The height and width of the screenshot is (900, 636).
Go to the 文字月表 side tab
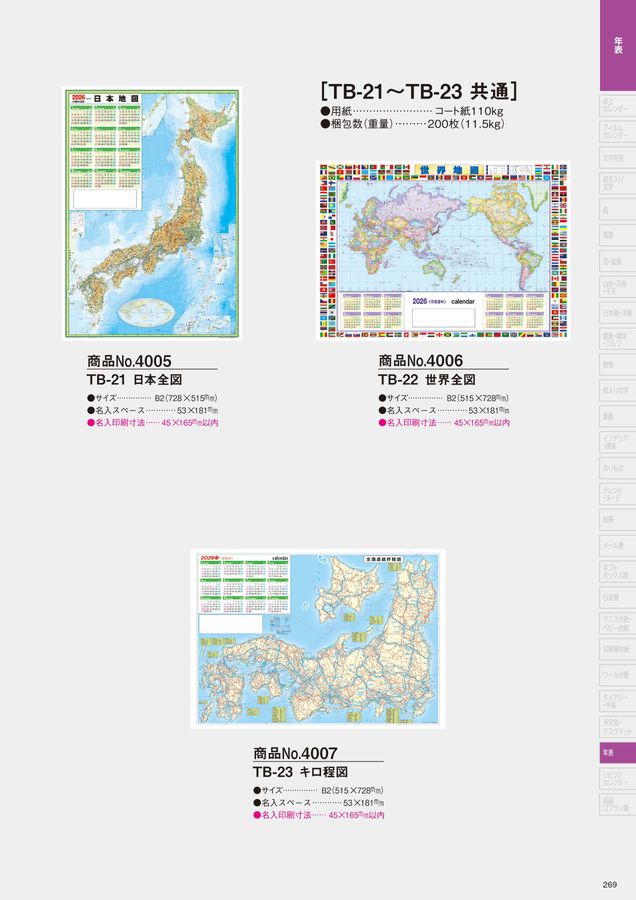(618, 157)
